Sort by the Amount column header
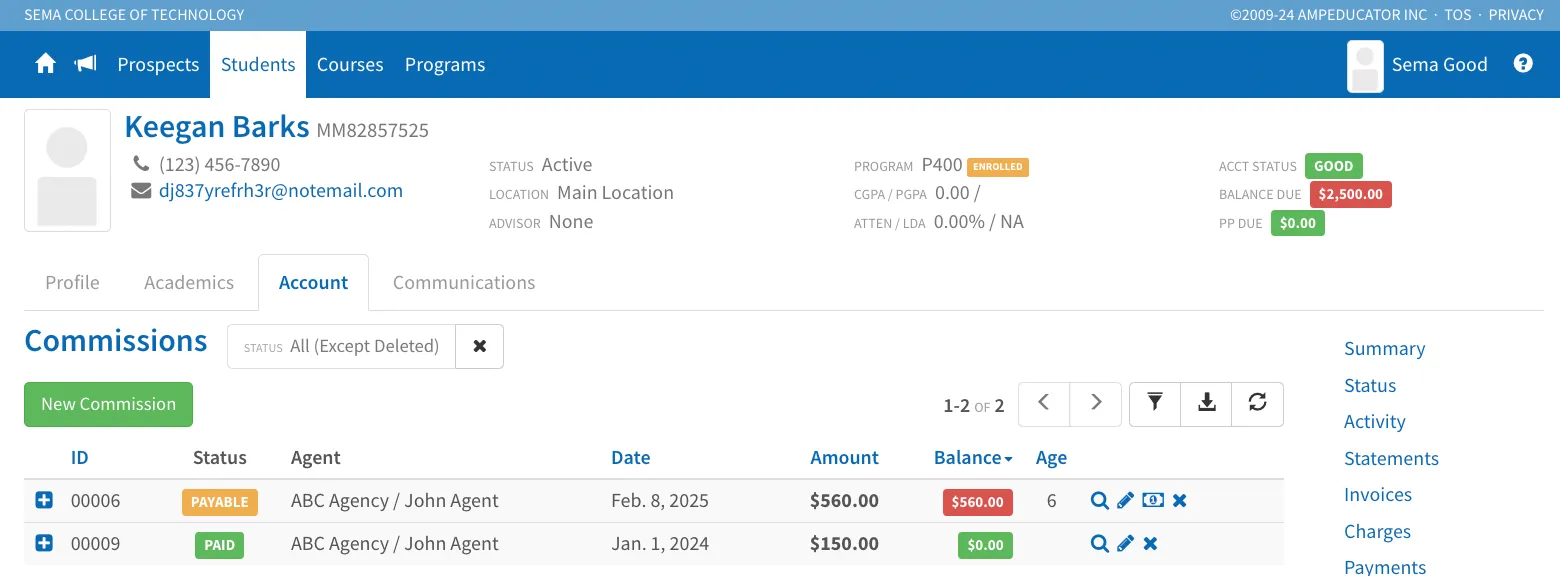Screen dimensions: 1560x576 click(844, 457)
